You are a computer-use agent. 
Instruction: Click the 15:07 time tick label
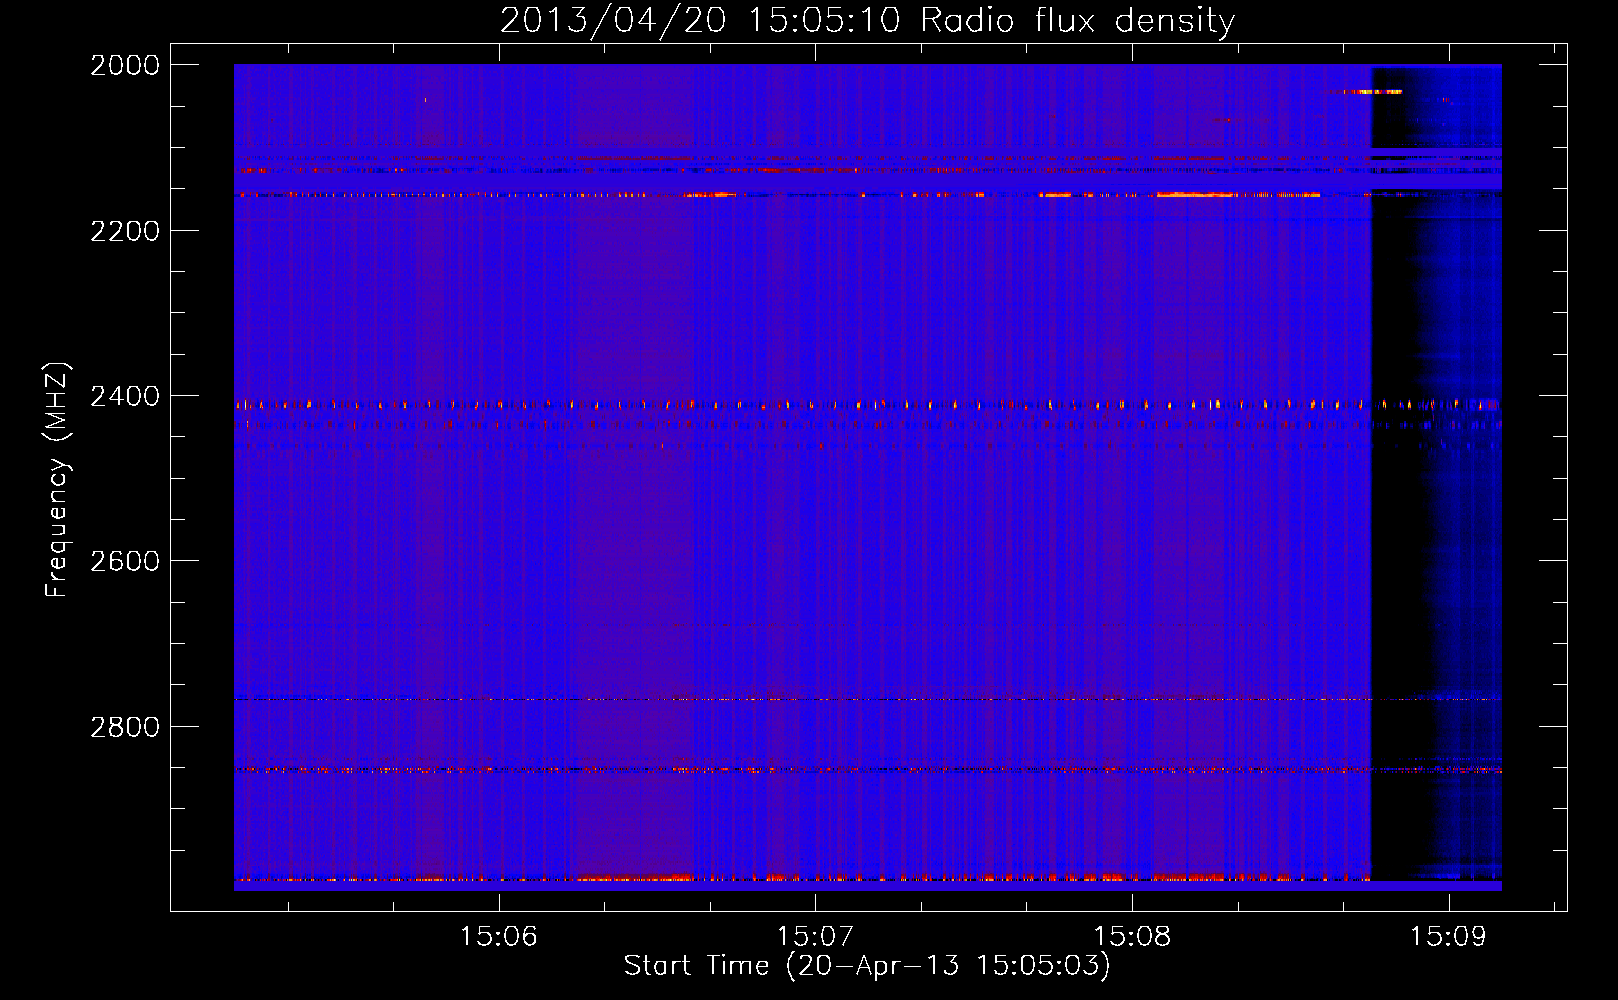click(815, 937)
